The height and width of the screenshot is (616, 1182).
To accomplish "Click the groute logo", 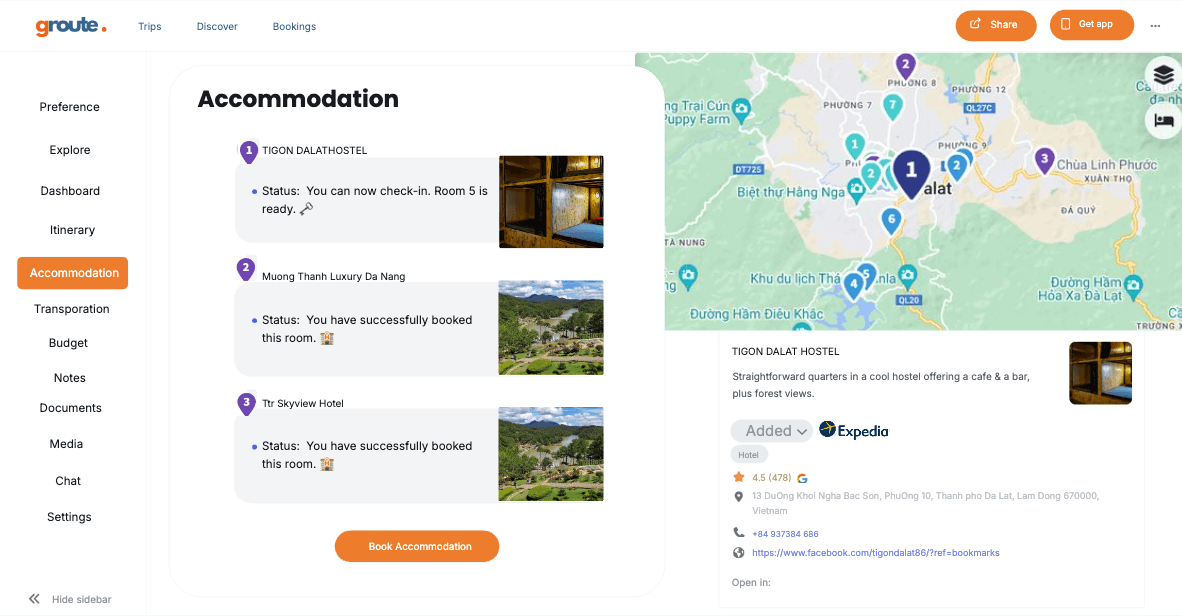I will coord(70,26).
